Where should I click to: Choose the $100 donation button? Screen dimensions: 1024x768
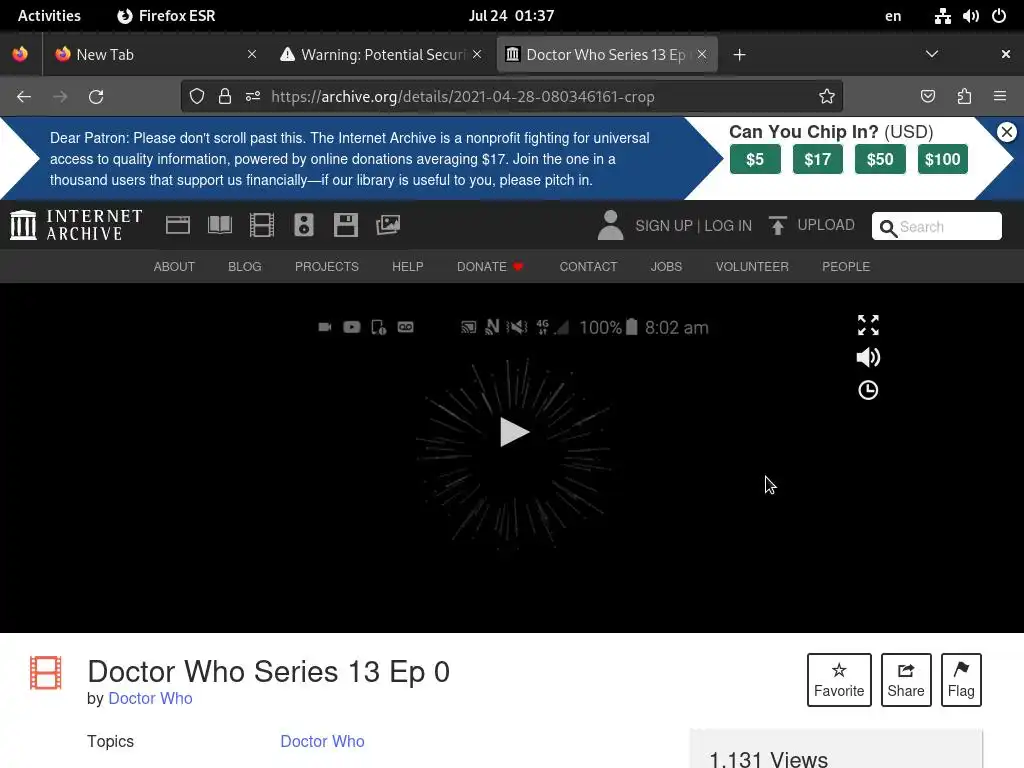pyautogui.click(x=942, y=159)
